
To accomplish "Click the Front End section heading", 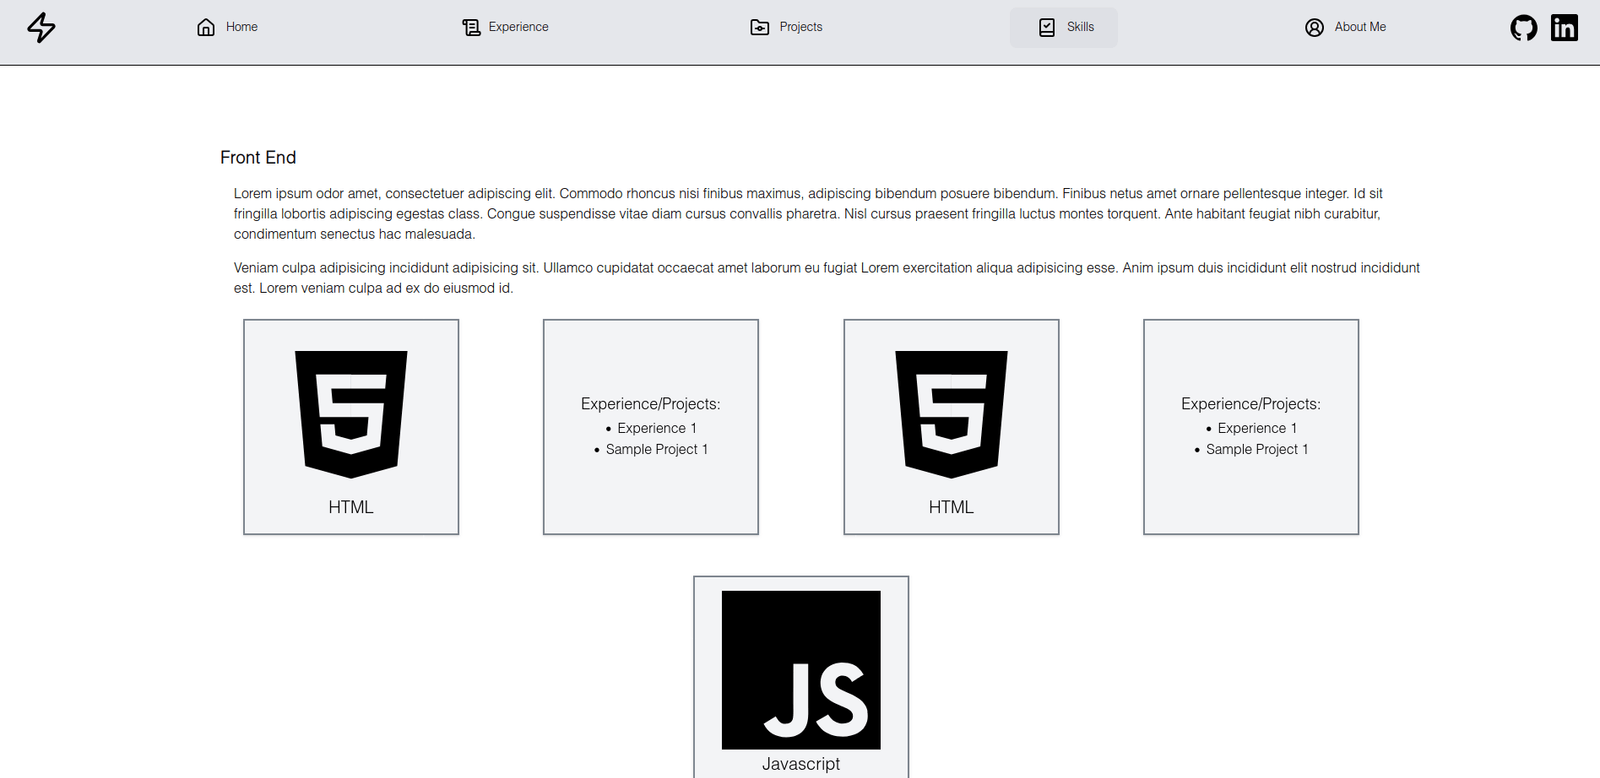I will pos(258,157).
